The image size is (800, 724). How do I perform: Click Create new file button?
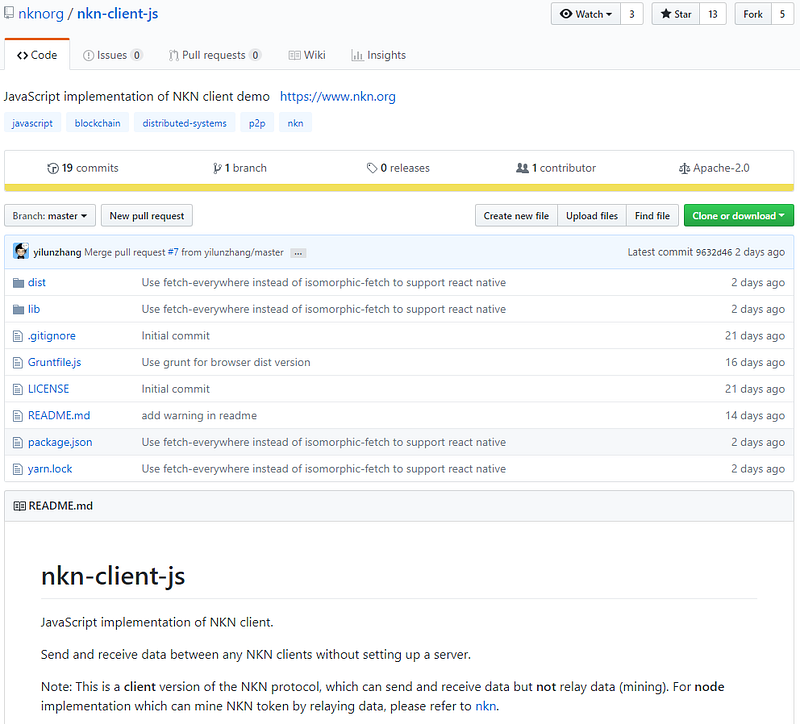point(516,216)
